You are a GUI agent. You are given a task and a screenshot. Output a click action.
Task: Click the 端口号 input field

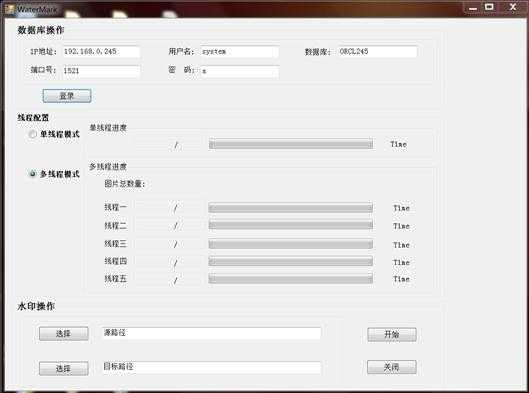101,71
